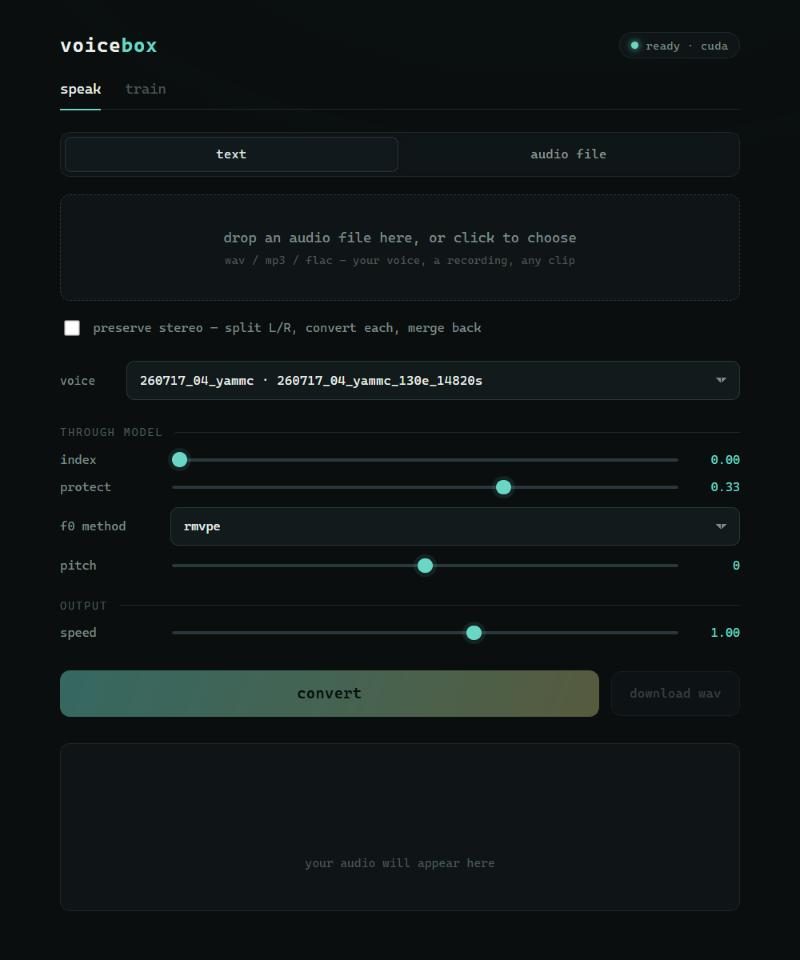
Task: Click the protect value 0.33
Action: click(725, 487)
